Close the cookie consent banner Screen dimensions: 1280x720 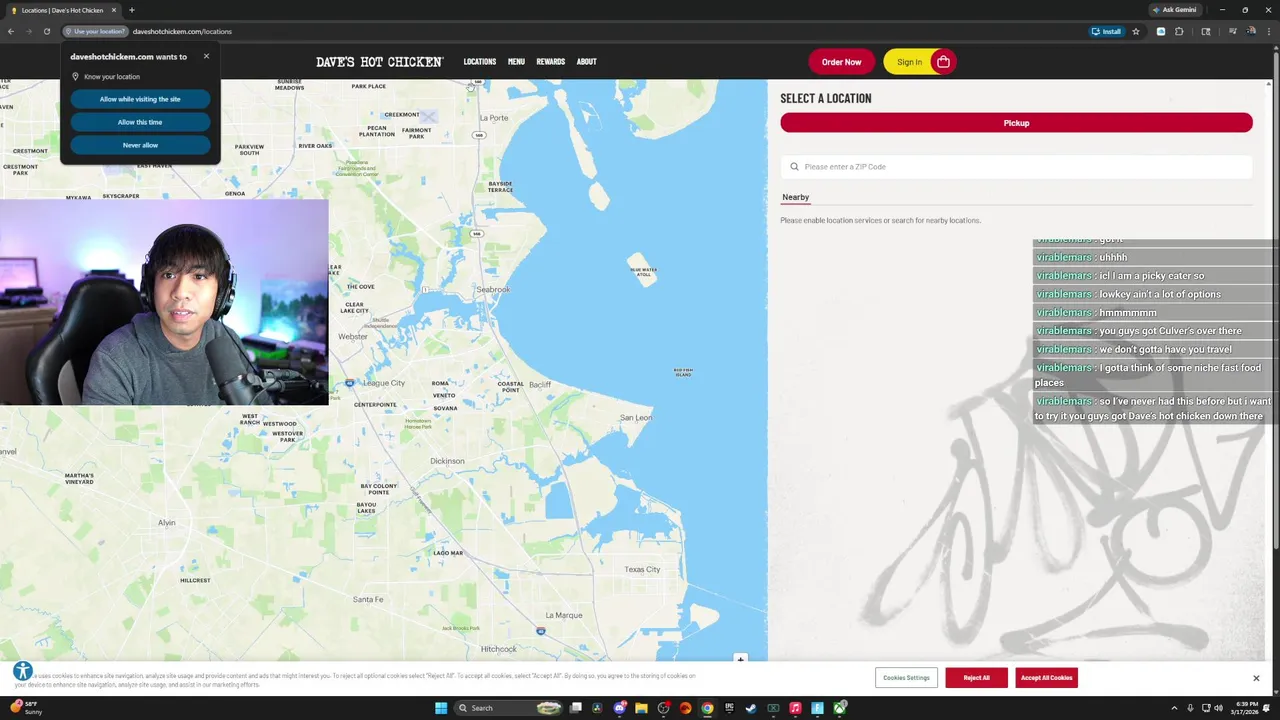click(1256, 678)
